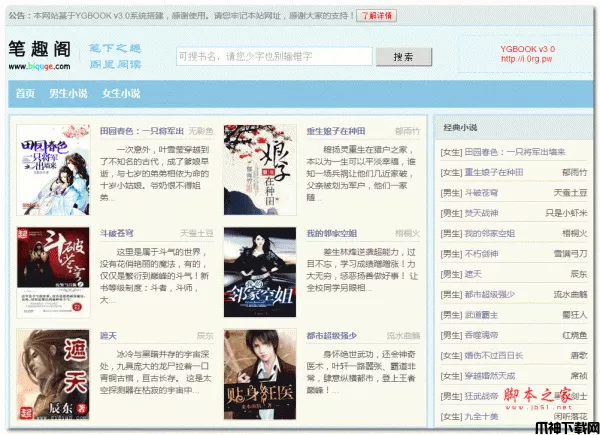The width and height of the screenshot is (600, 435).
Task: Open sidebar entry 狂武战帝
Action: [x=481, y=396]
